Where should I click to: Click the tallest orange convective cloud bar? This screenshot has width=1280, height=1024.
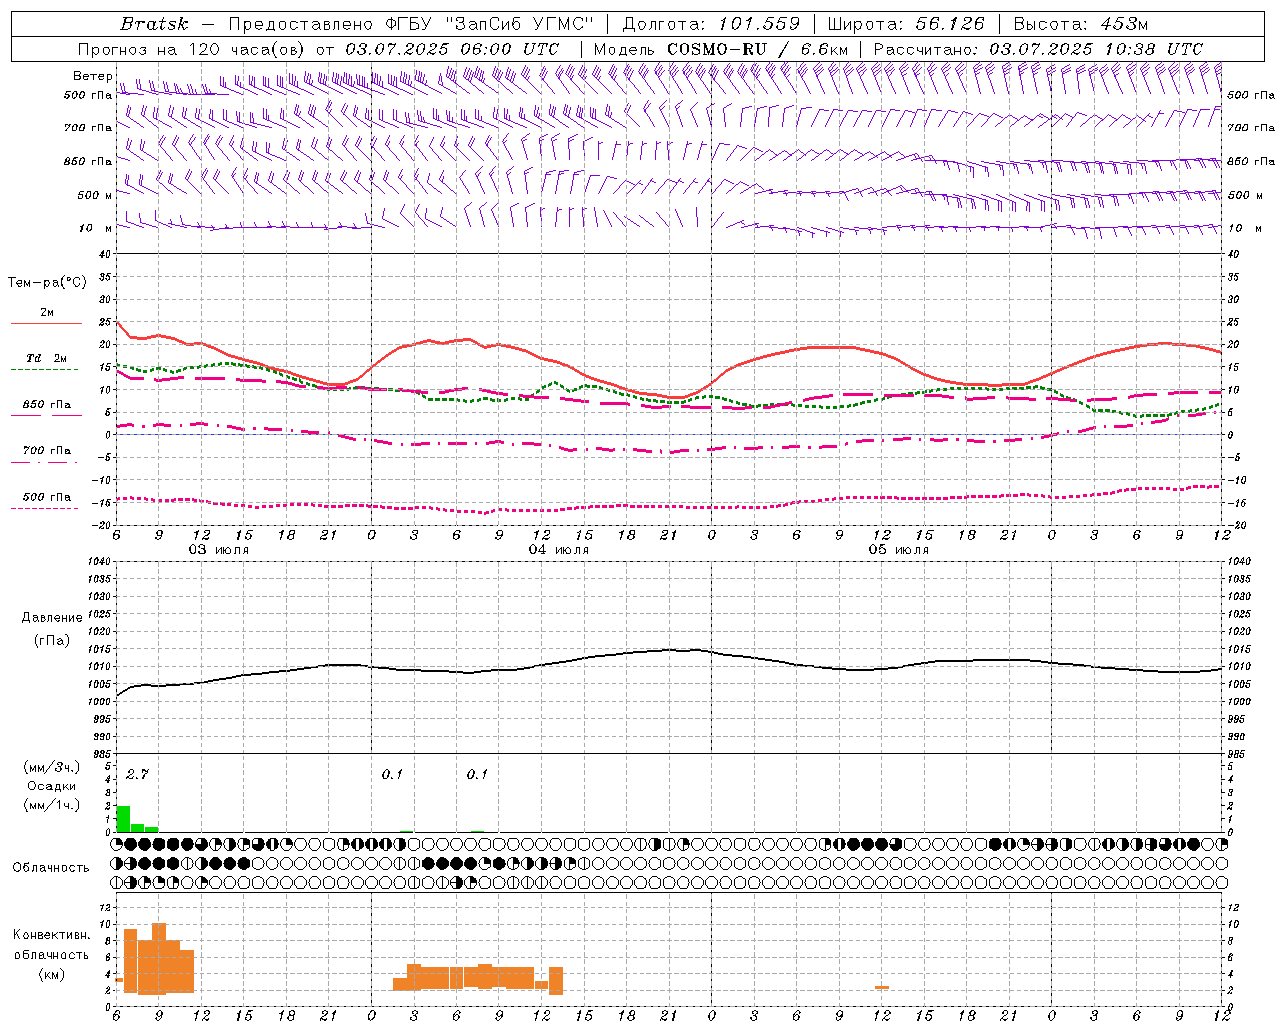click(x=159, y=959)
